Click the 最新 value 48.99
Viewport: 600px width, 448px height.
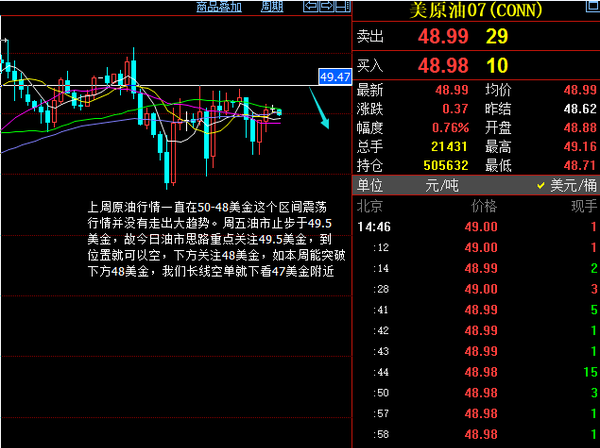(x=452, y=90)
